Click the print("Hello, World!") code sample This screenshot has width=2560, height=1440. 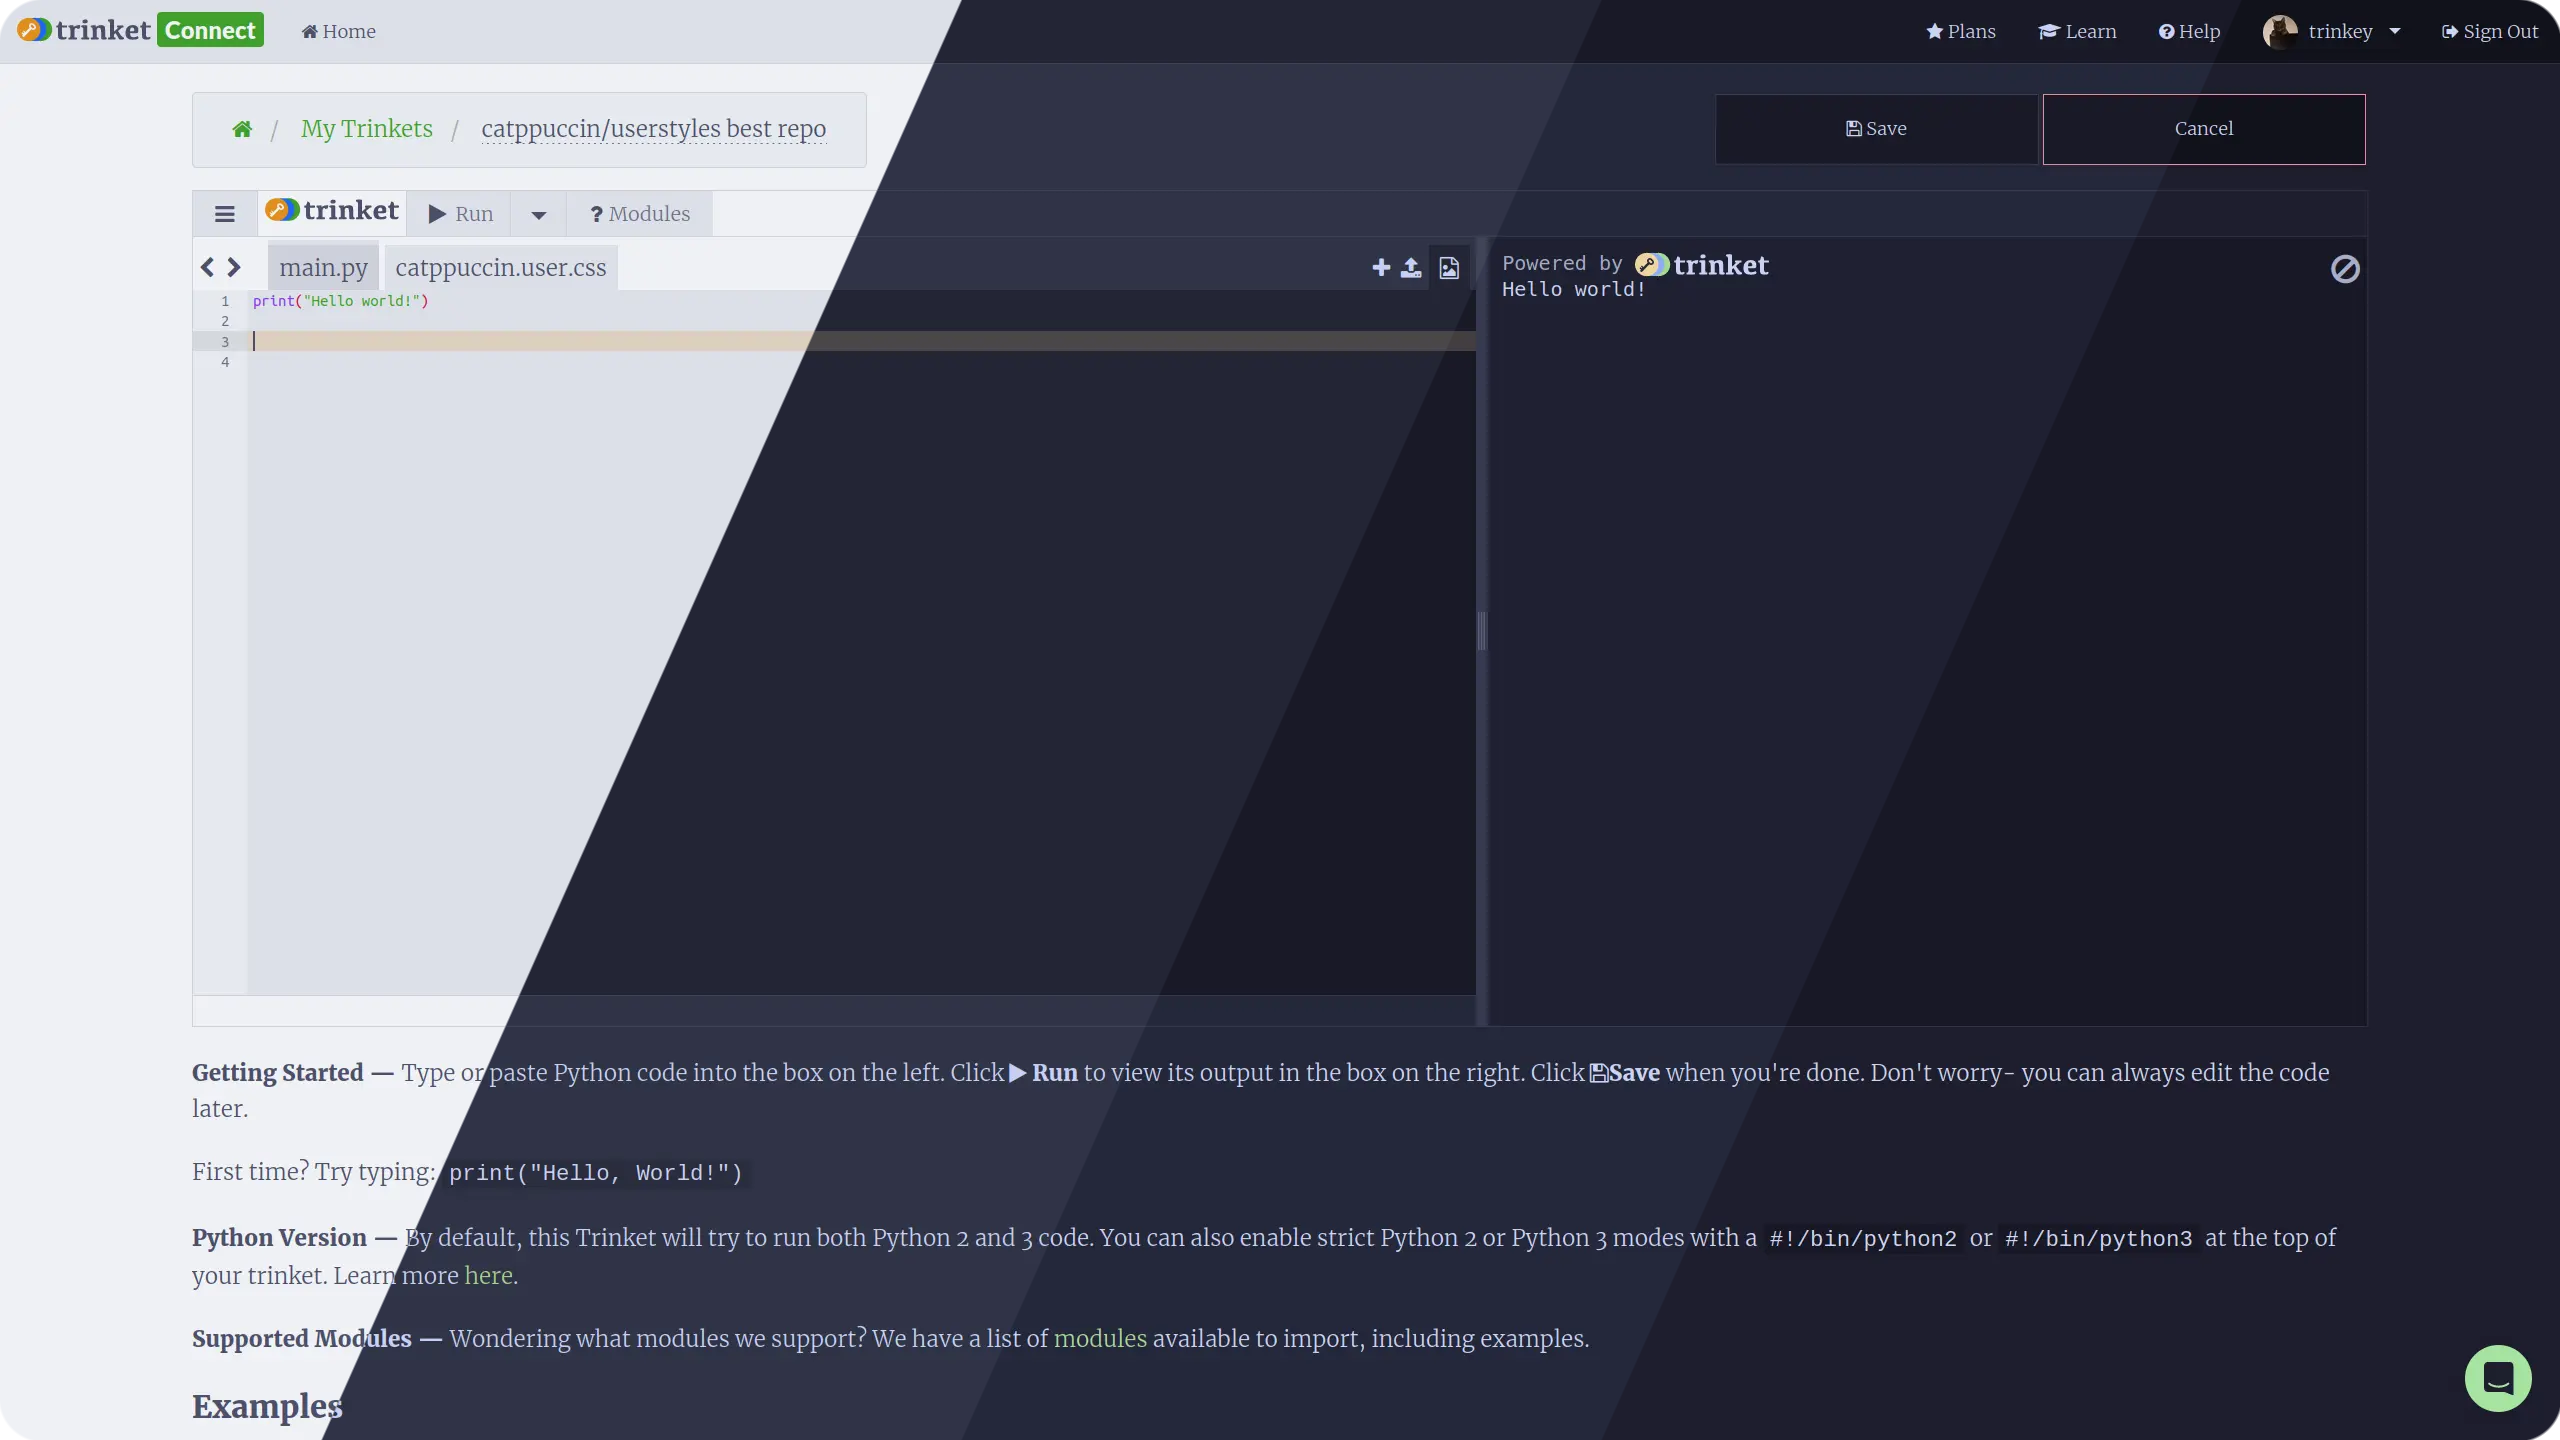point(596,1173)
